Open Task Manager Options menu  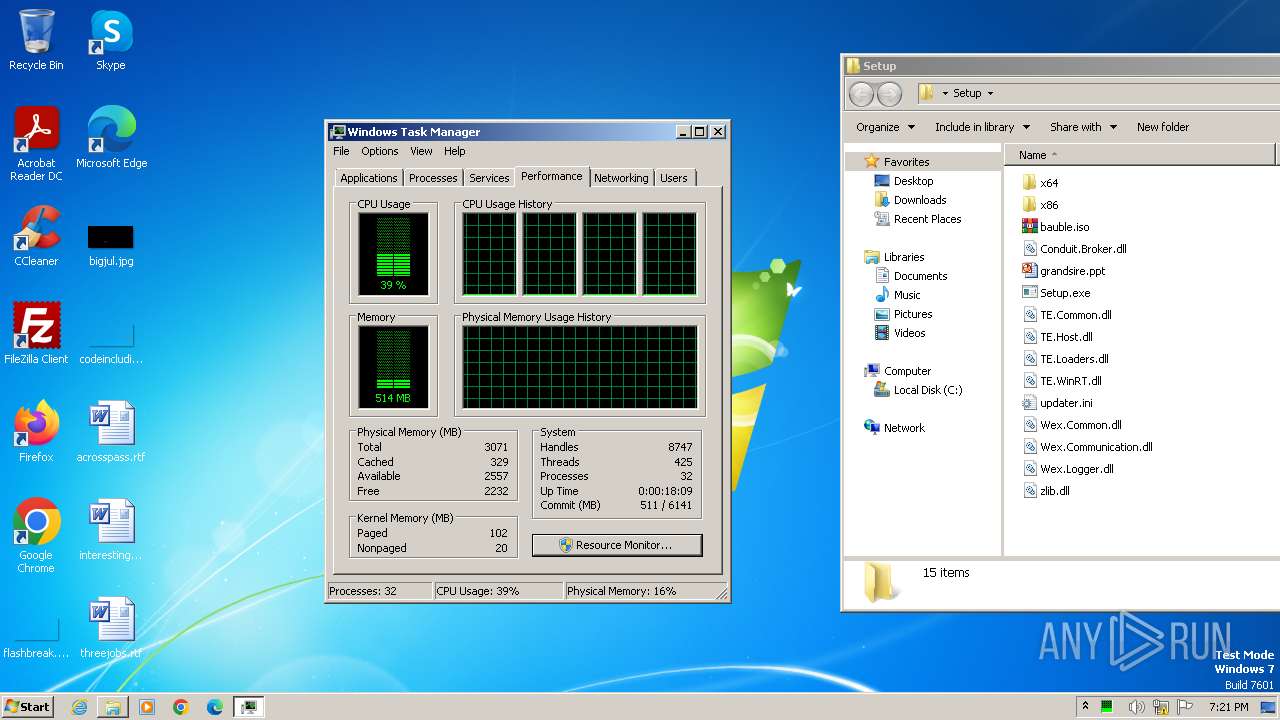(x=380, y=151)
